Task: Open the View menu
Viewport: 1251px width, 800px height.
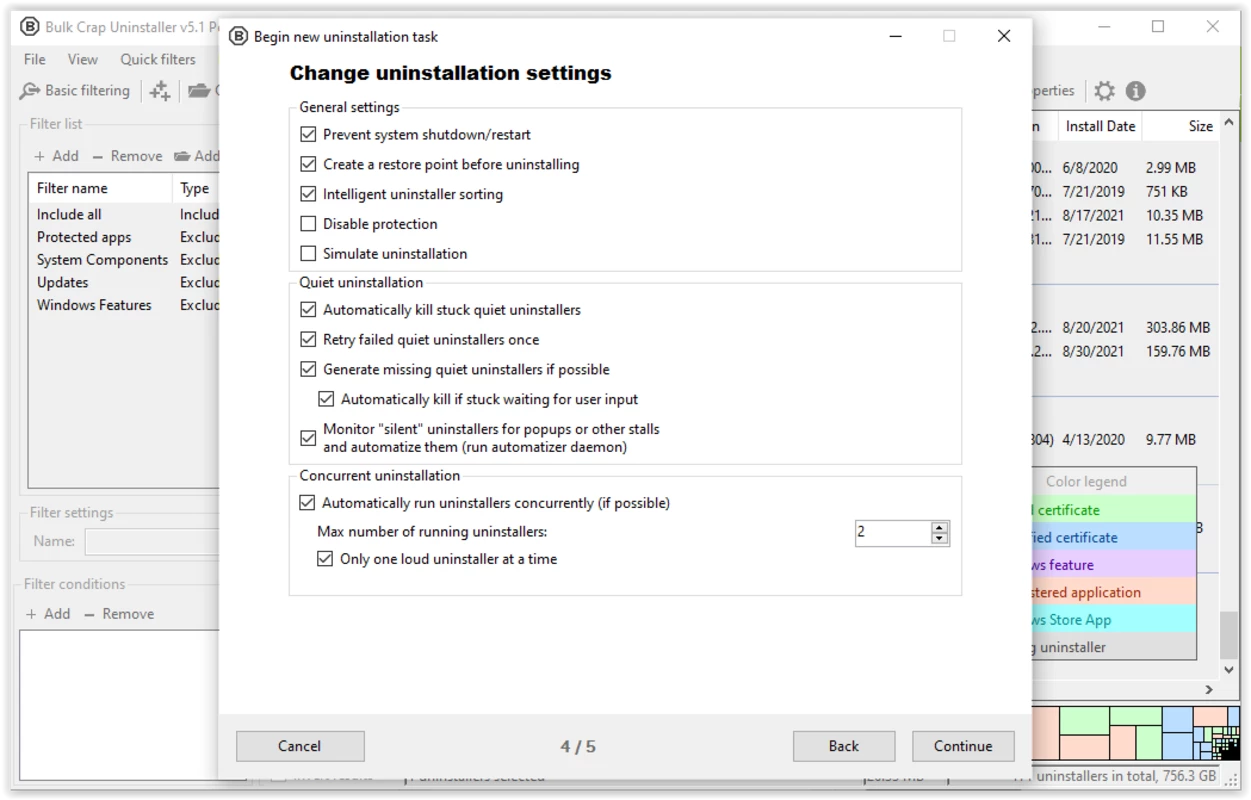Action: pyautogui.click(x=83, y=59)
